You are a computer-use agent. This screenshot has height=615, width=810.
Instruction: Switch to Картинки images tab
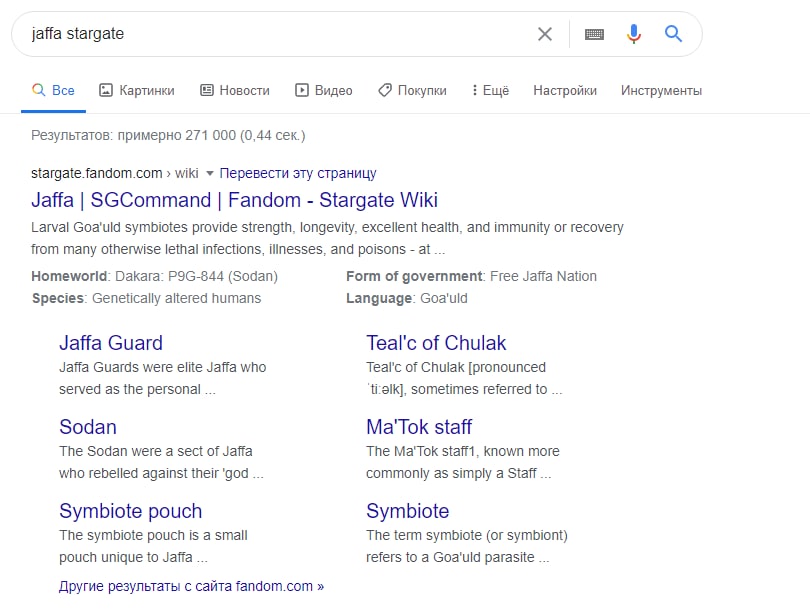point(137,90)
